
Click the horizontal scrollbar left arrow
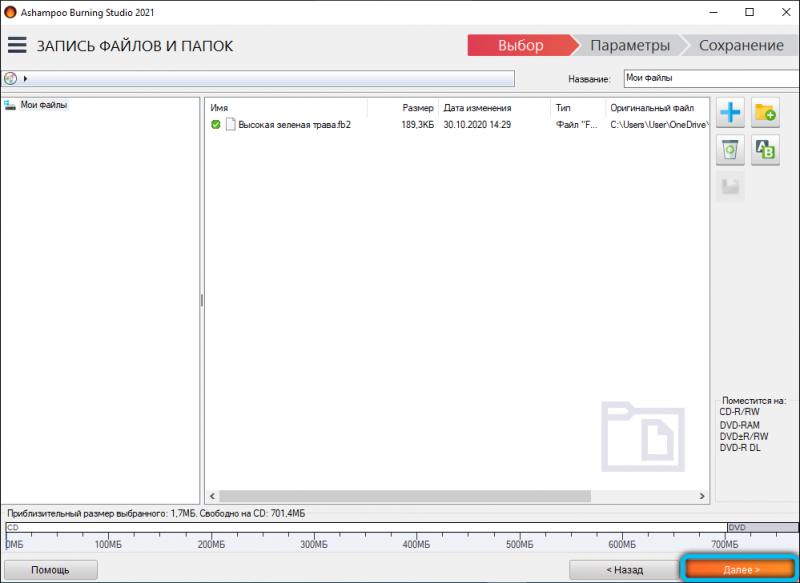pyautogui.click(x=212, y=496)
